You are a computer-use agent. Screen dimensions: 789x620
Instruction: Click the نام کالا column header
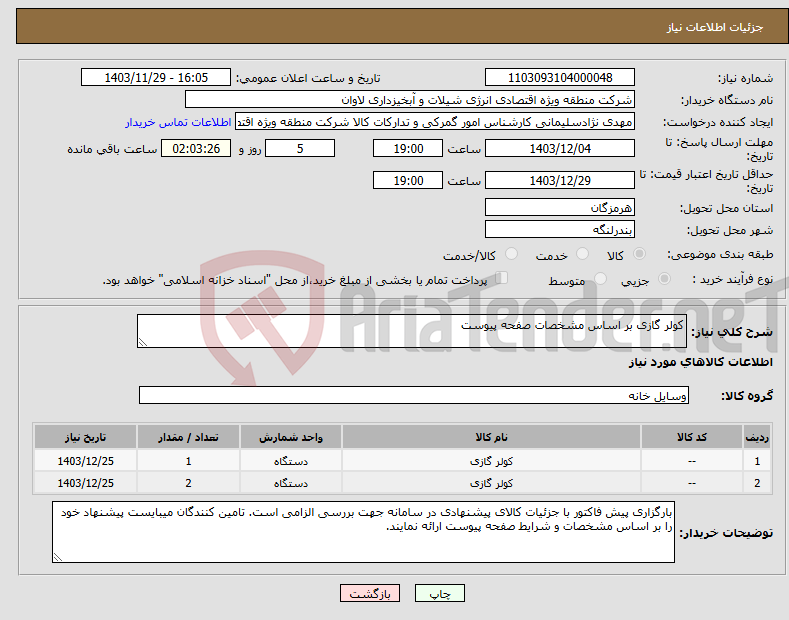491,437
